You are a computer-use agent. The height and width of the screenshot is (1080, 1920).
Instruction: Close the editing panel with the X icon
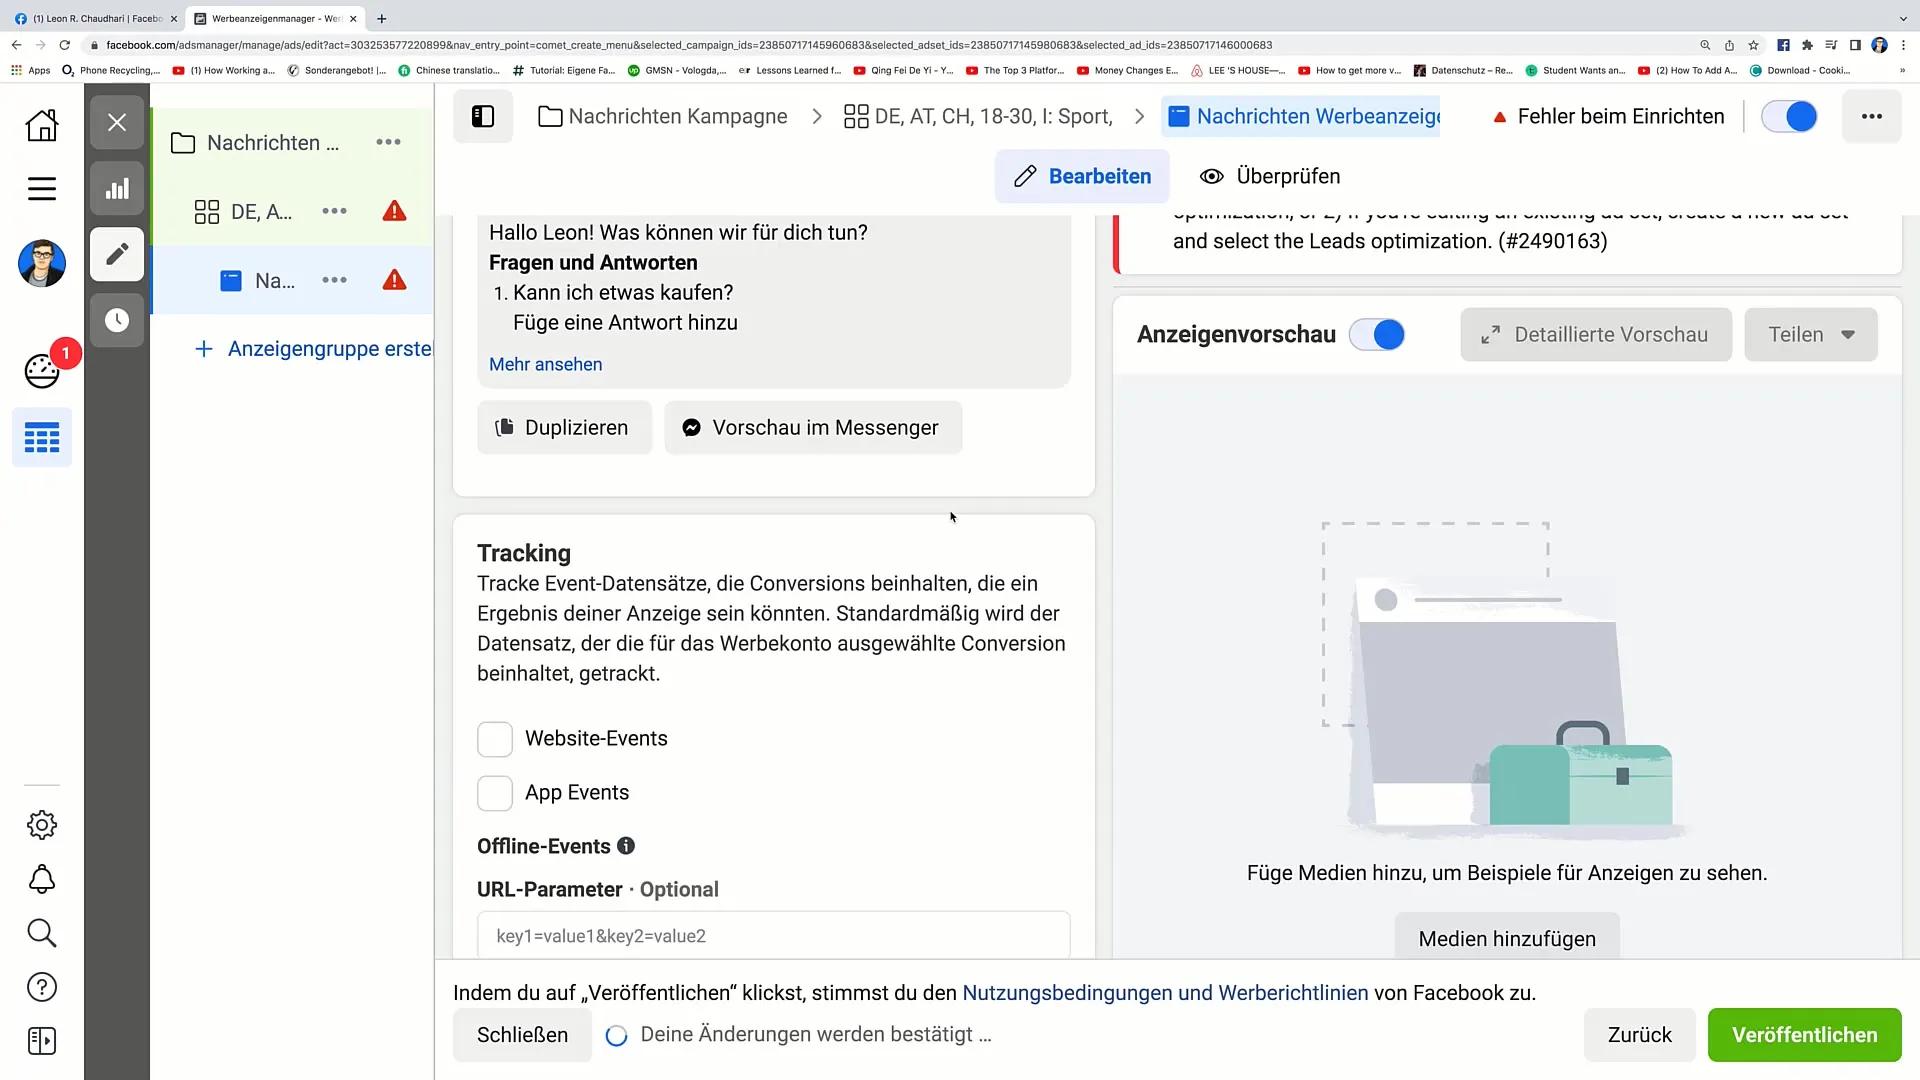[x=117, y=123]
